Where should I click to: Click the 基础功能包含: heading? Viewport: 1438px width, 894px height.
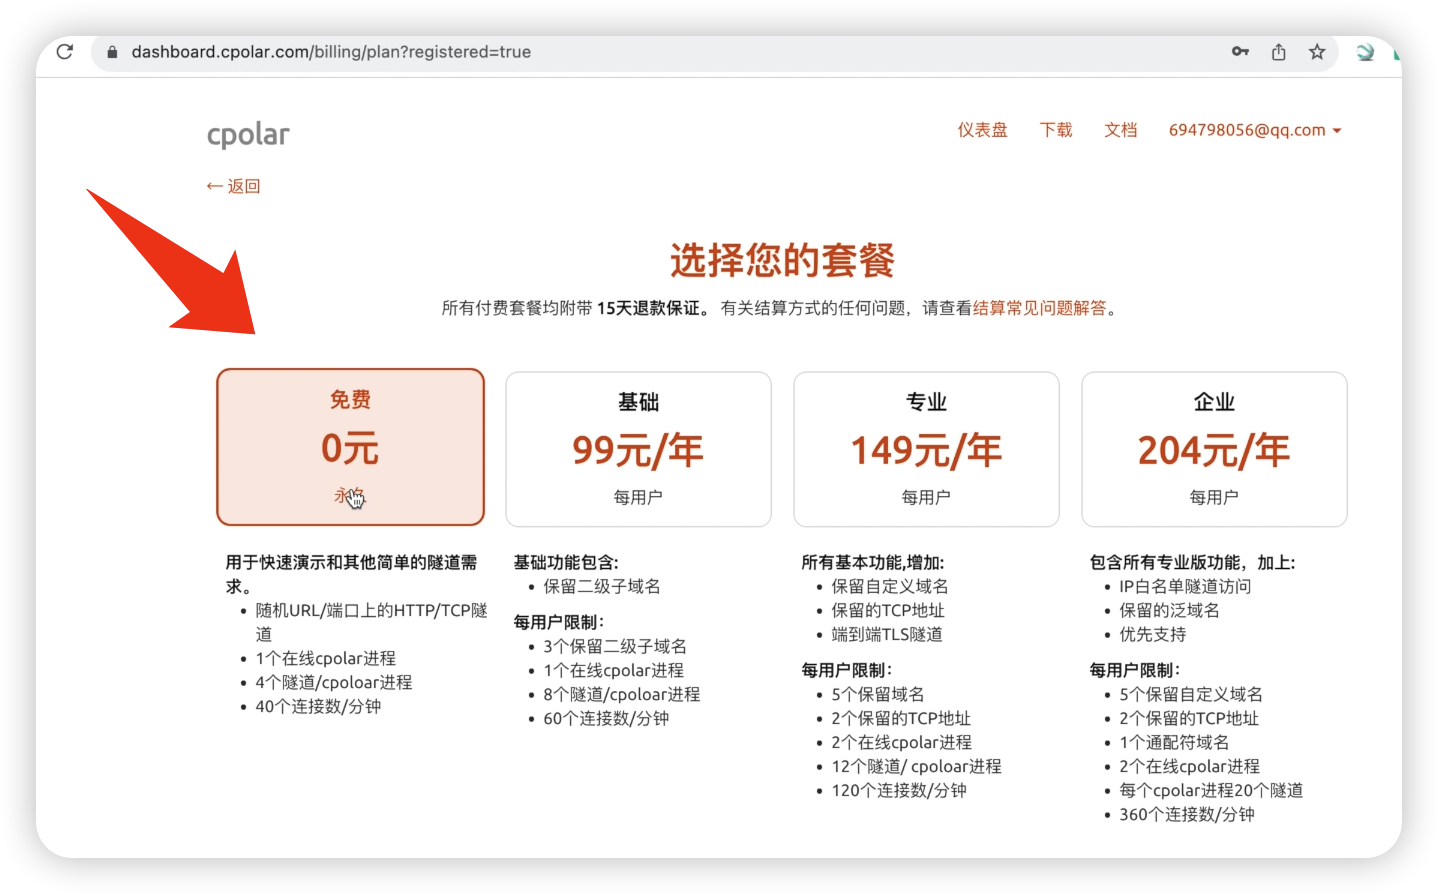(566, 563)
